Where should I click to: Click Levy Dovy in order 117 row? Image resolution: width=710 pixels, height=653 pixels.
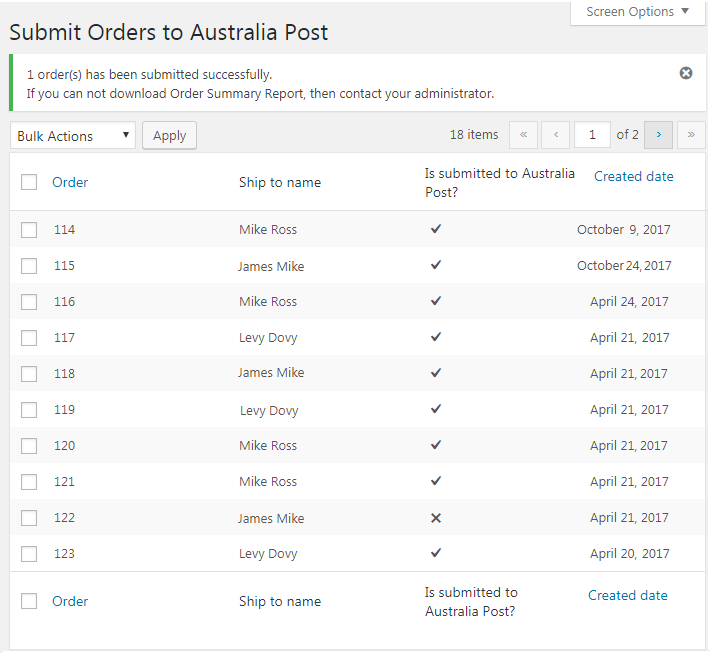coord(268,338)
